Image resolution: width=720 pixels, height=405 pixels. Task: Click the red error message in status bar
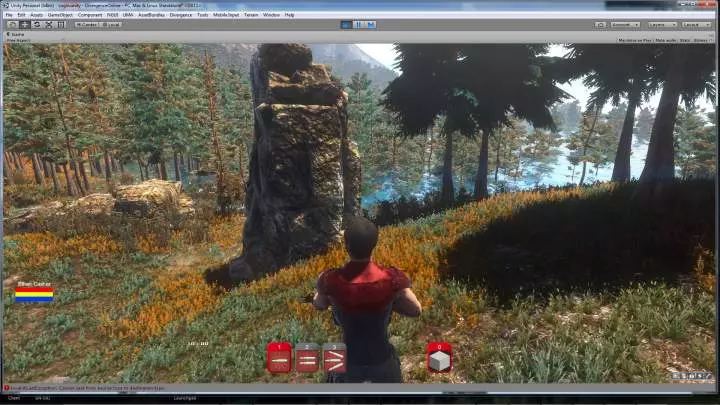87,388
